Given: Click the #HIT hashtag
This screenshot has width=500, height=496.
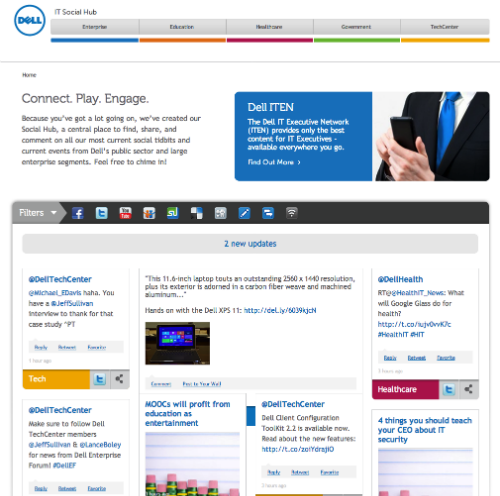Looking at the screenshot, I should point(417,335).
